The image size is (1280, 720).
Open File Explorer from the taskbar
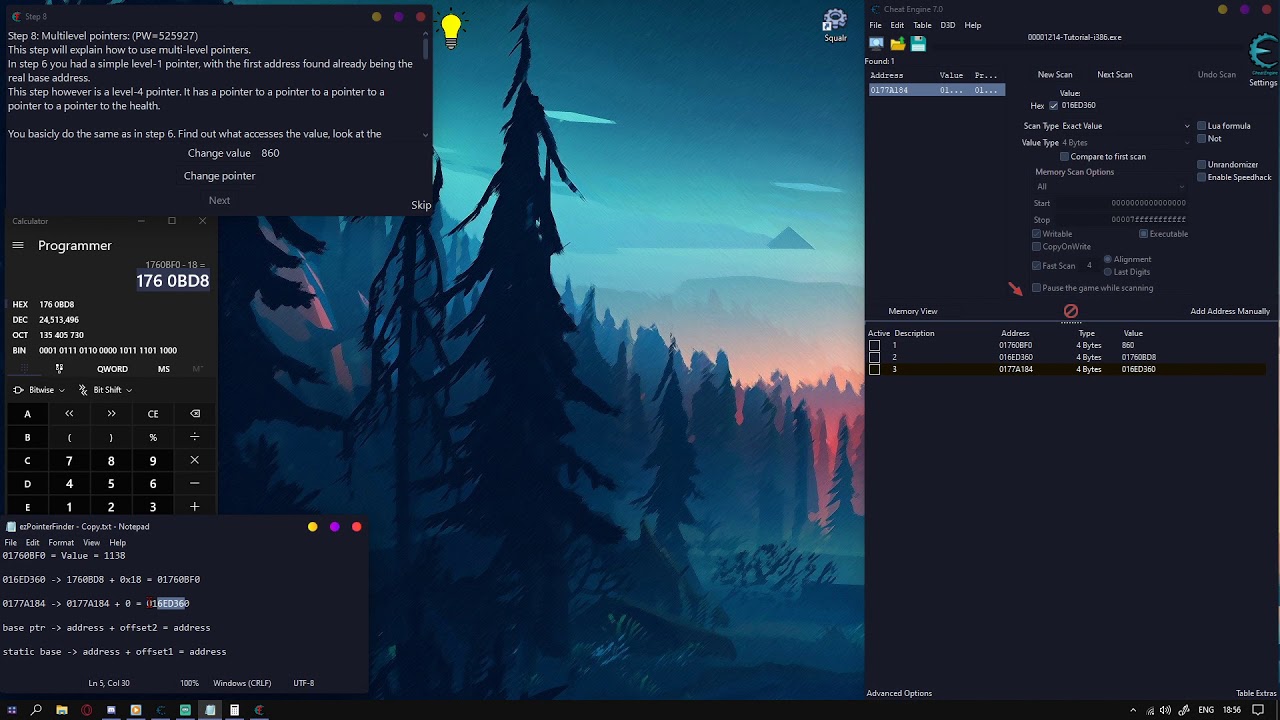[x=61, y=710]
